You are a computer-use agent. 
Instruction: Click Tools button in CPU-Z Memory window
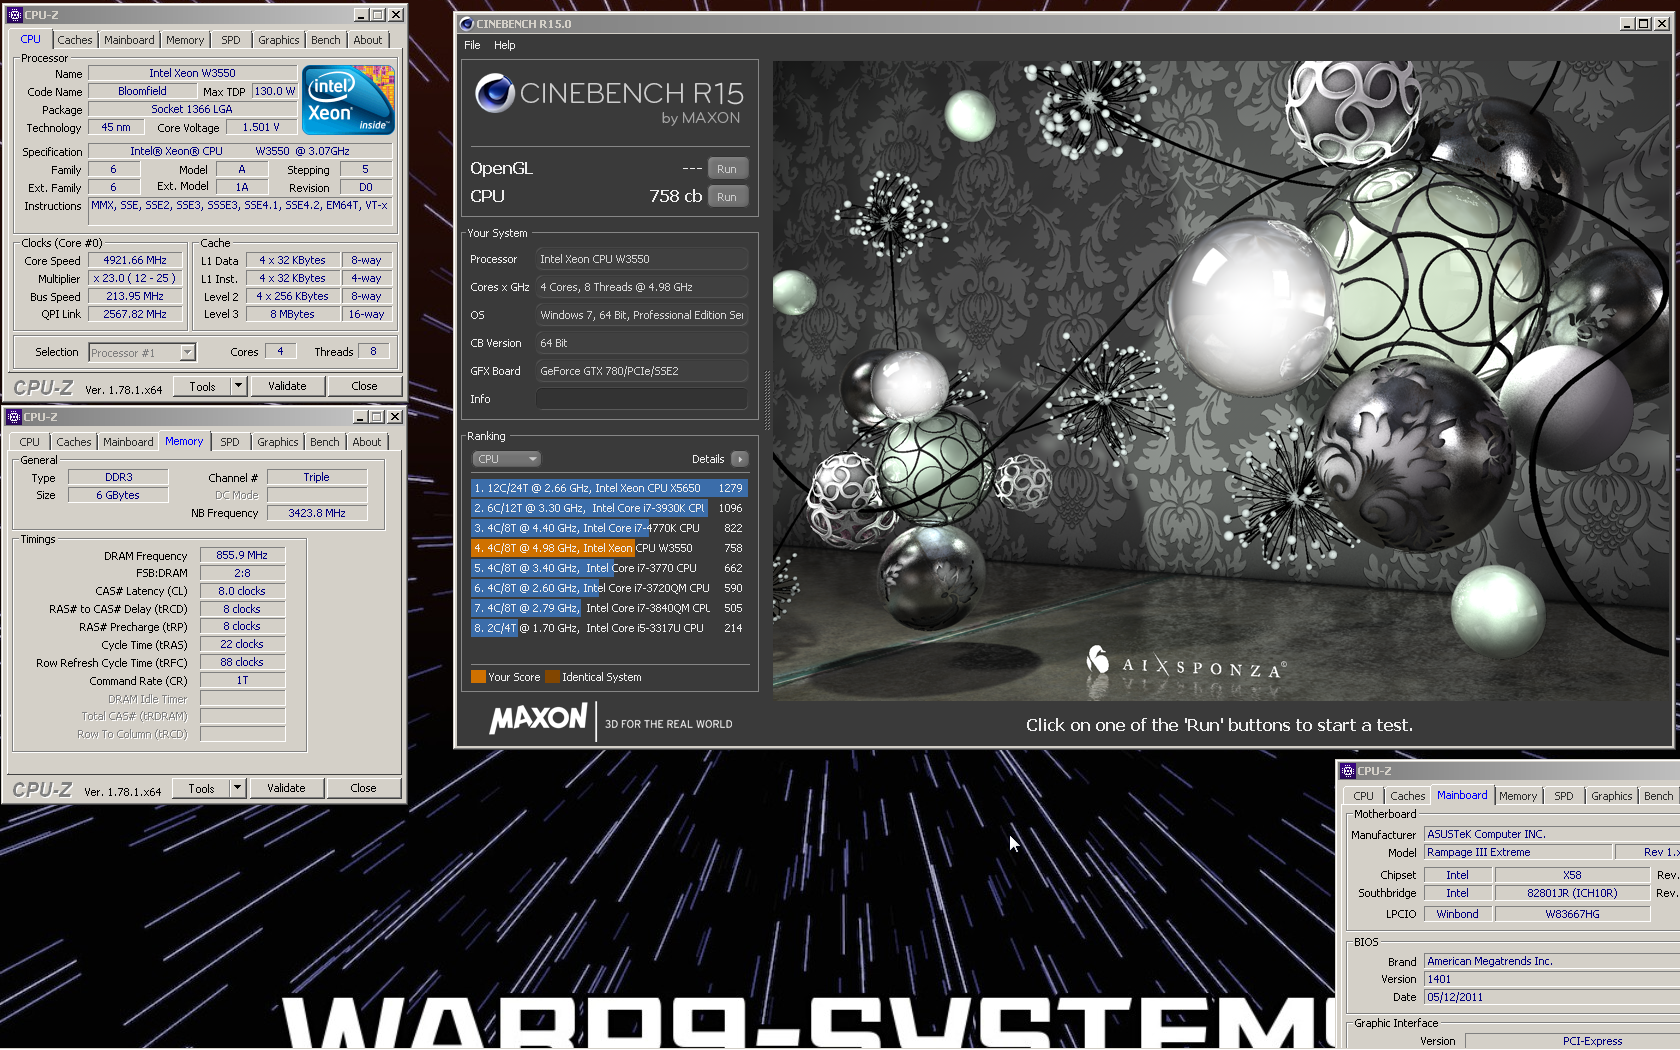(201, 788)
